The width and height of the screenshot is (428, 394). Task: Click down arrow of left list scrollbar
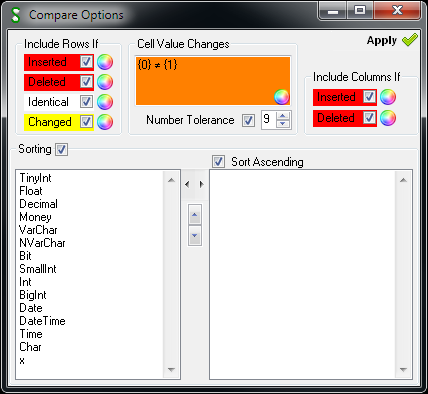pos(171,369)
